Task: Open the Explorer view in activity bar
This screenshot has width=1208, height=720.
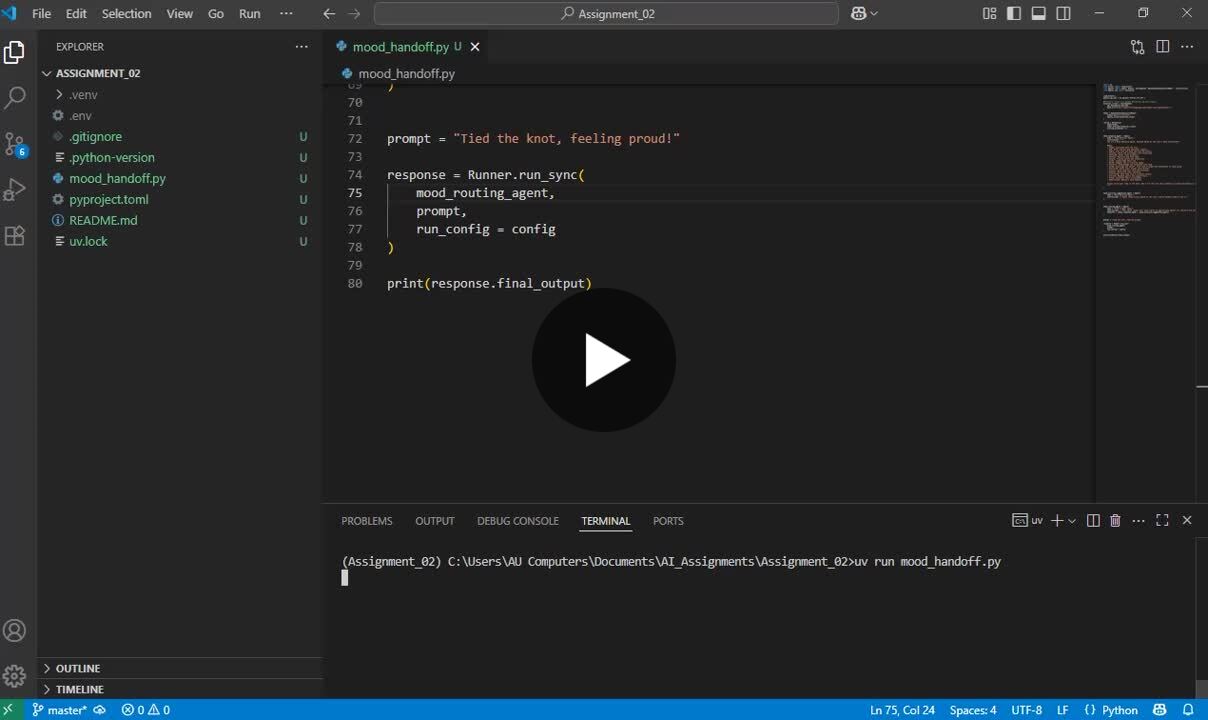Action: point(15,52)
